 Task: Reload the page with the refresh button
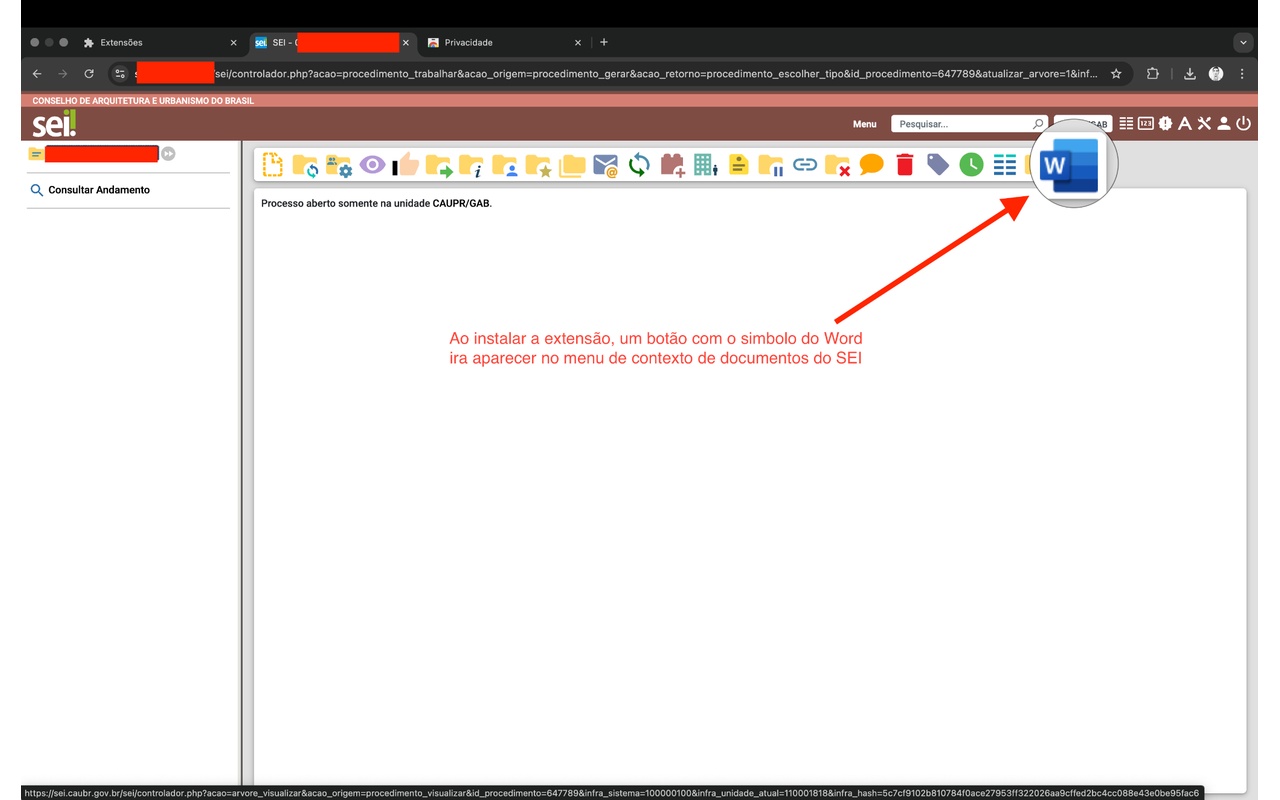pos(89,74)
